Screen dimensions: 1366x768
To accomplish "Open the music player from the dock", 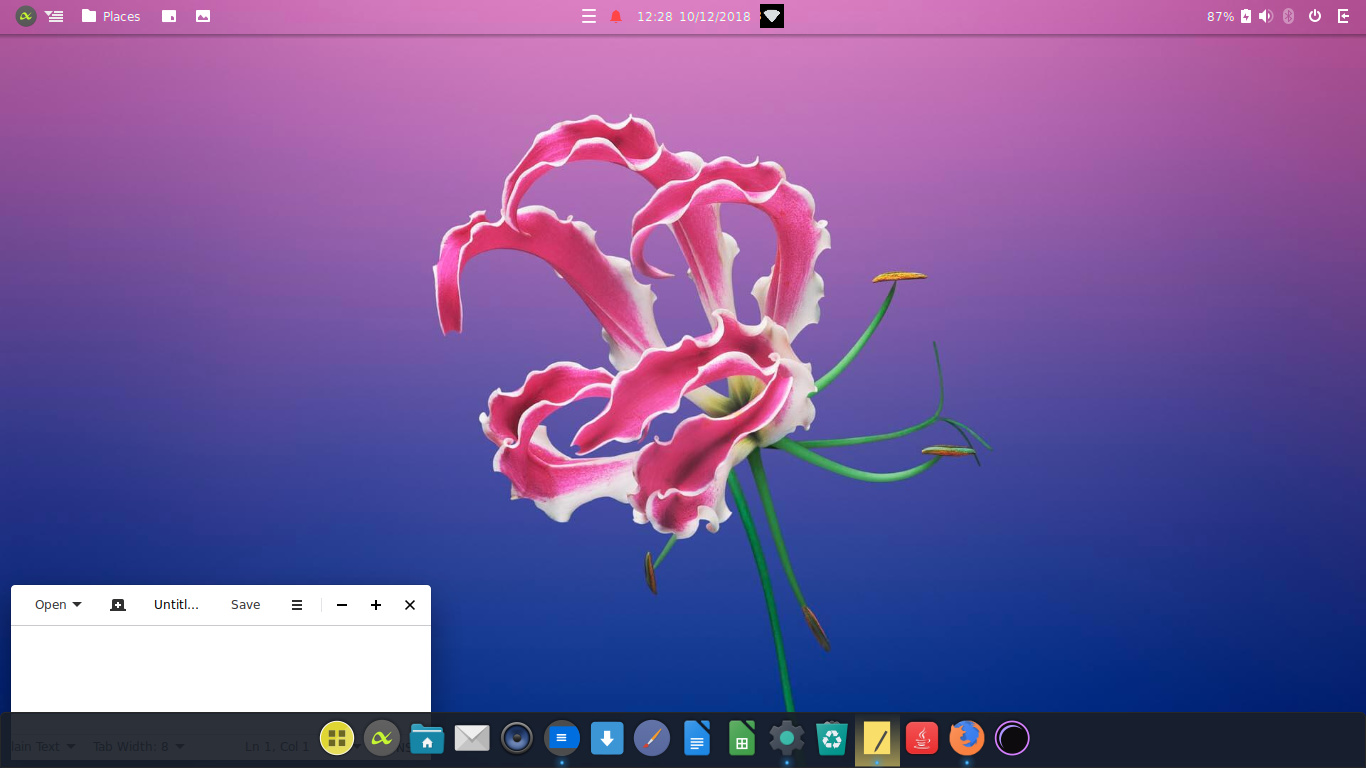I will click(x=516, y=737).
